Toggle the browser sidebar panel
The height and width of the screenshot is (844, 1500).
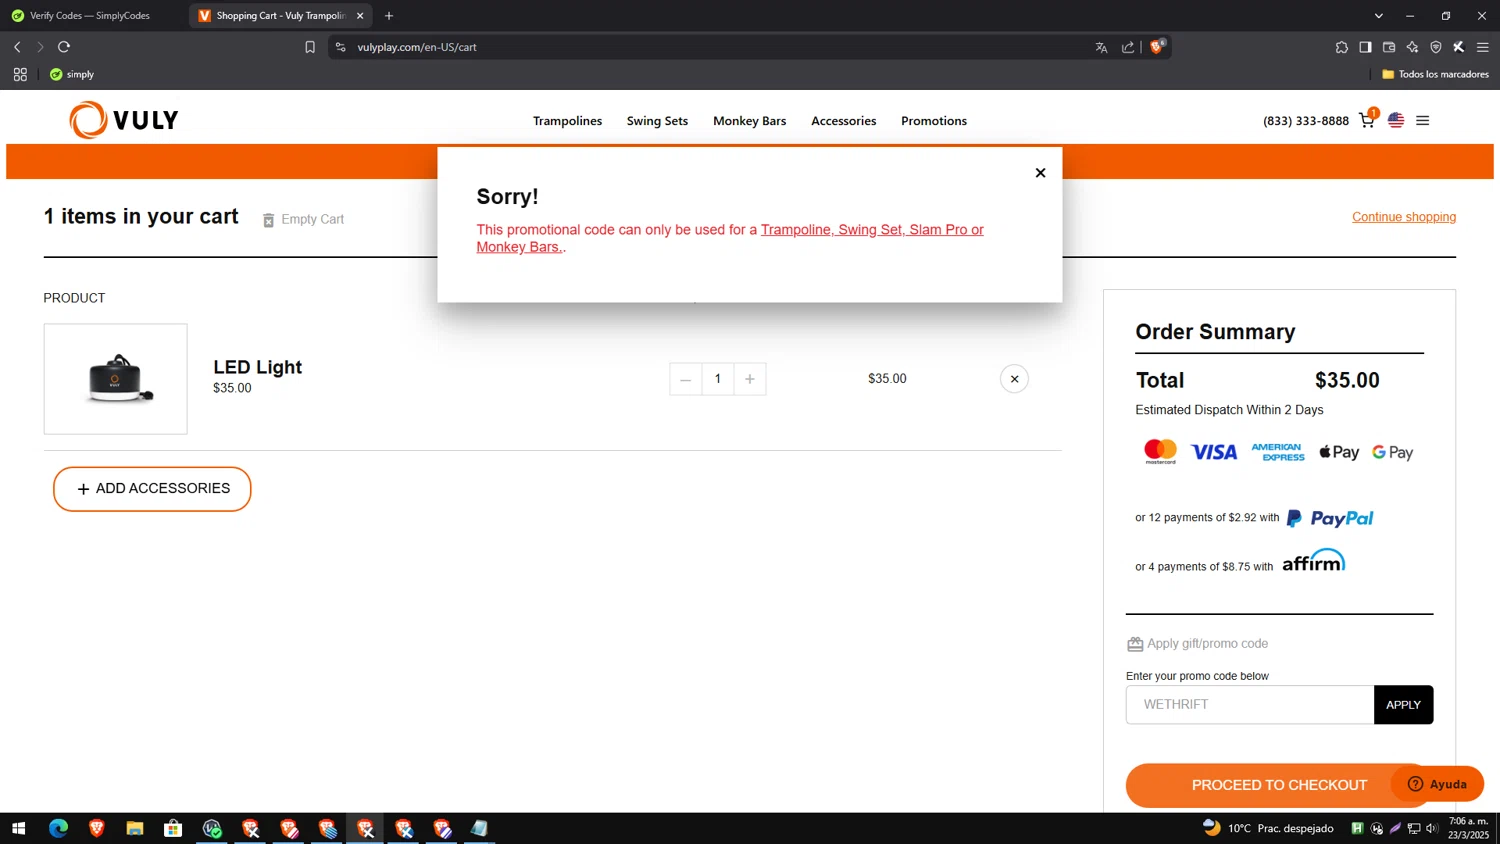[1365, 47]
